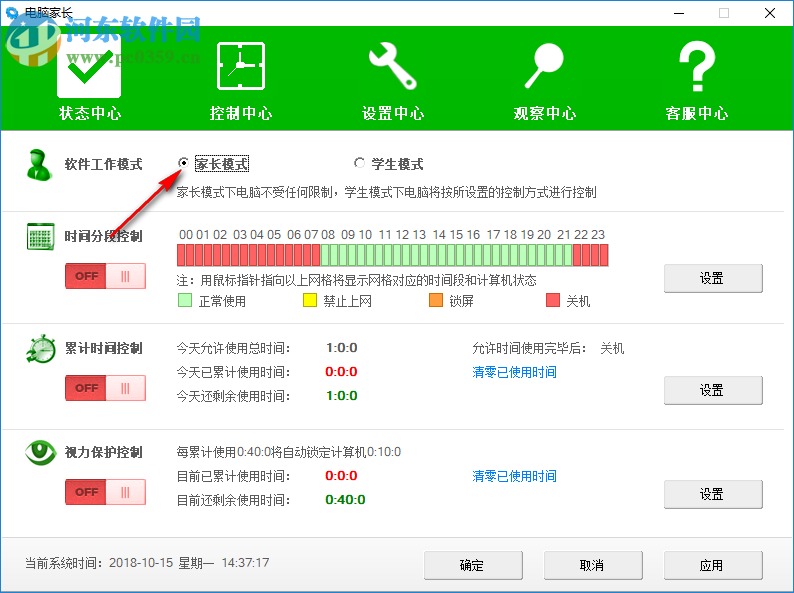This screenshot has width=794, height=593.
Task: Minimize the 电脑家长 window
Action: coord(679,13)
